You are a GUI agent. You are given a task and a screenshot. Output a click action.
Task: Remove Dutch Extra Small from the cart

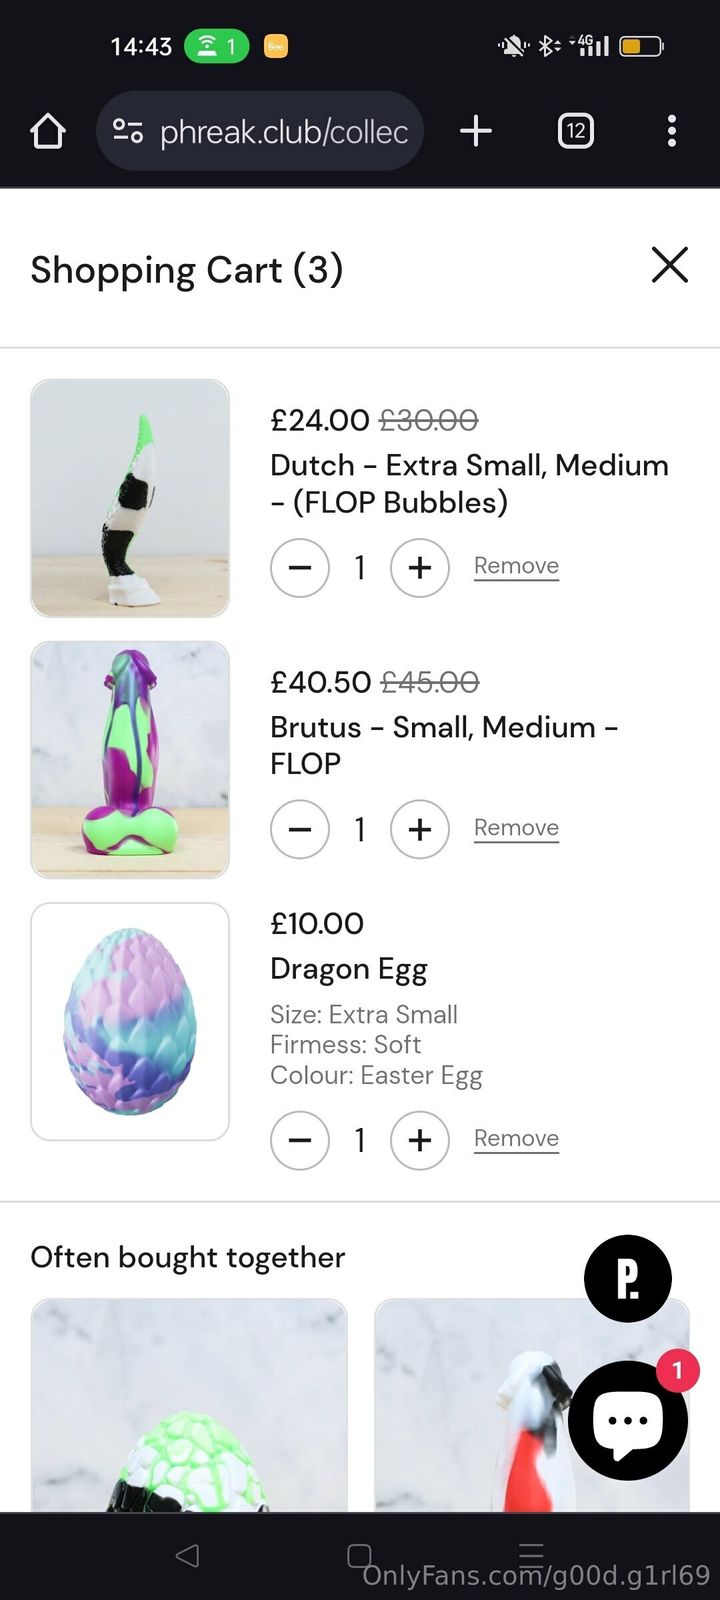tap(516, 566)
